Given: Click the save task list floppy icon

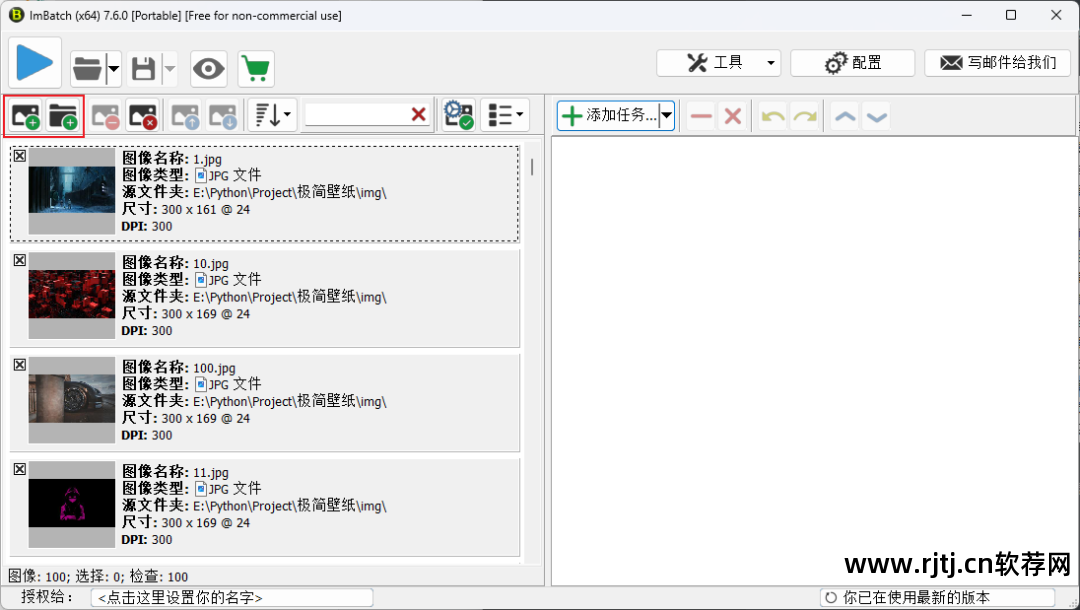Looking at the screenshot, I should (x=143, y=69).
